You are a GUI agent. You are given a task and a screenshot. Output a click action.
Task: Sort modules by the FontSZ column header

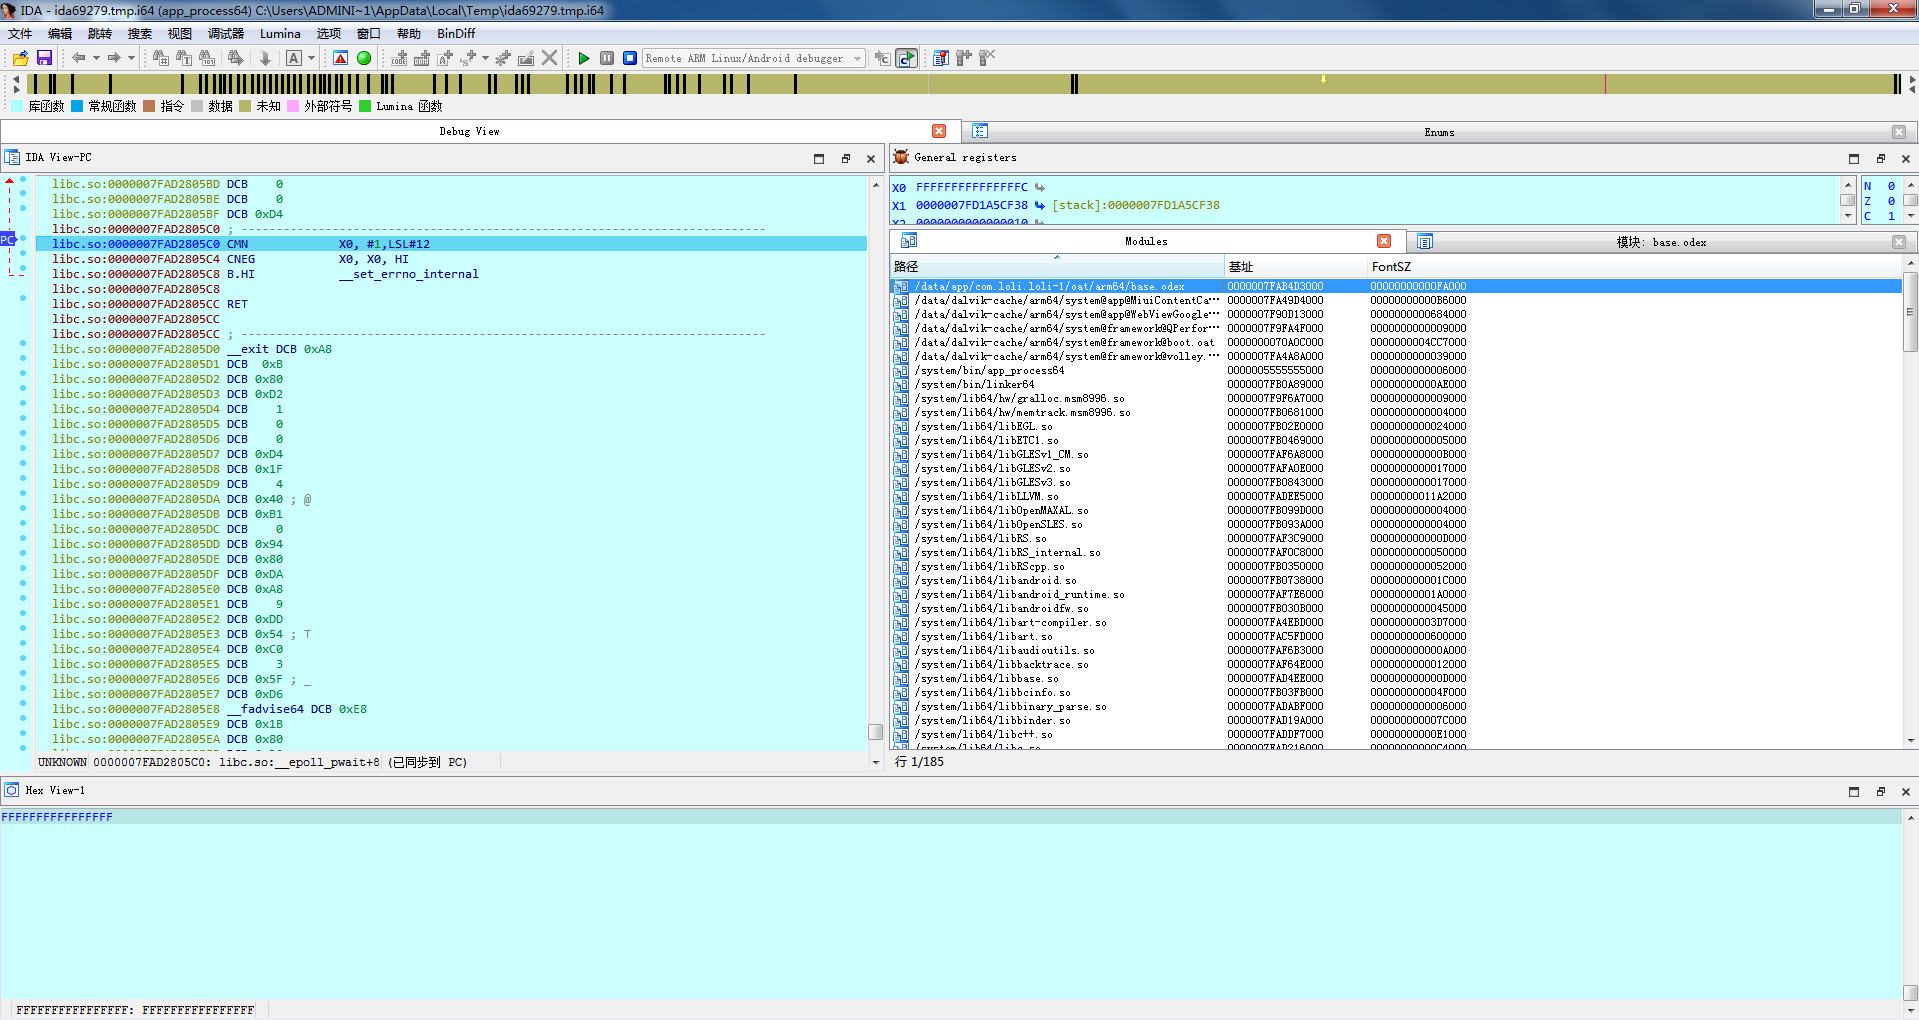[x=1391, y=267]
